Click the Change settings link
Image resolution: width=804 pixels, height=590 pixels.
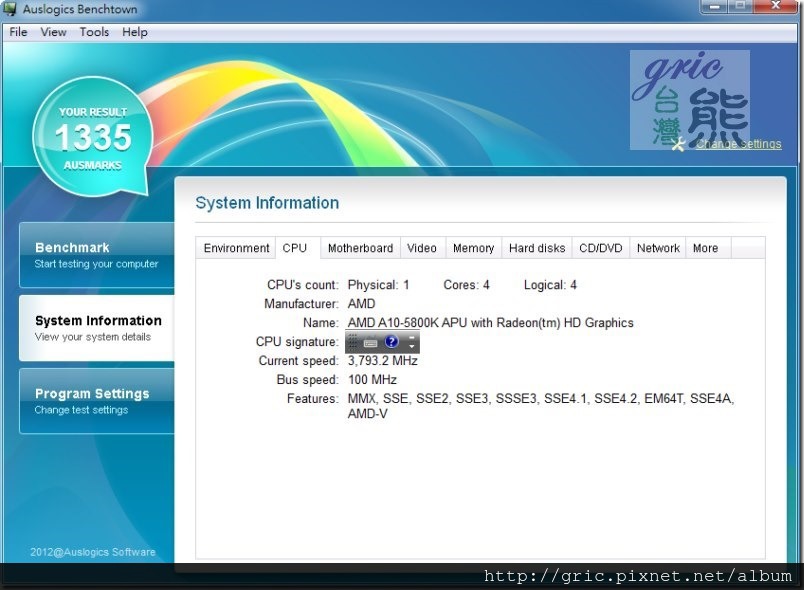[x=738, y=144]
